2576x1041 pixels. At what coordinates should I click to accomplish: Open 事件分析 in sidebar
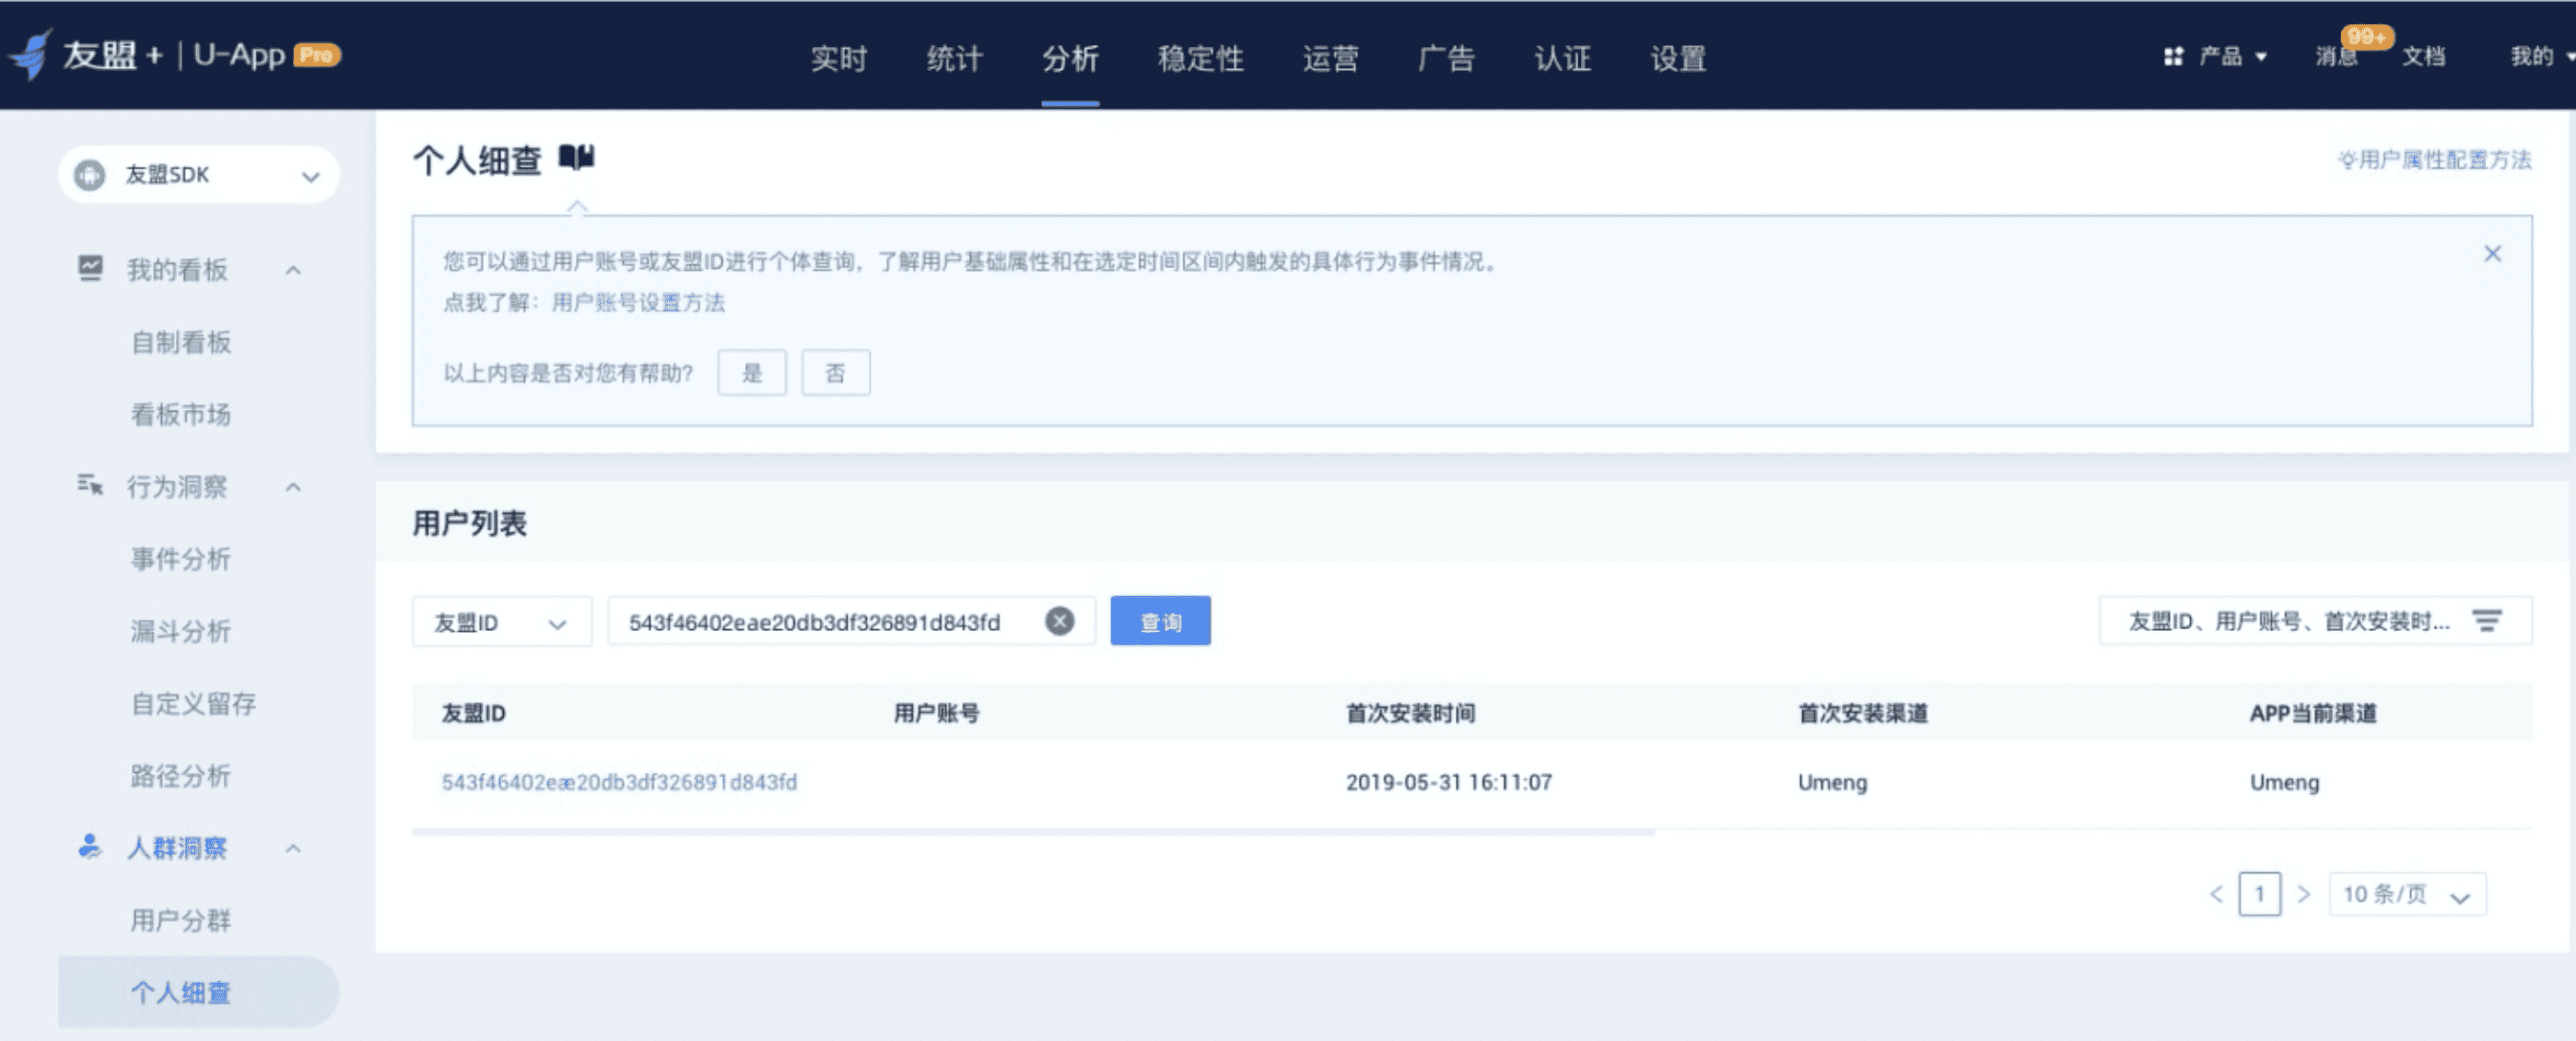181,559
